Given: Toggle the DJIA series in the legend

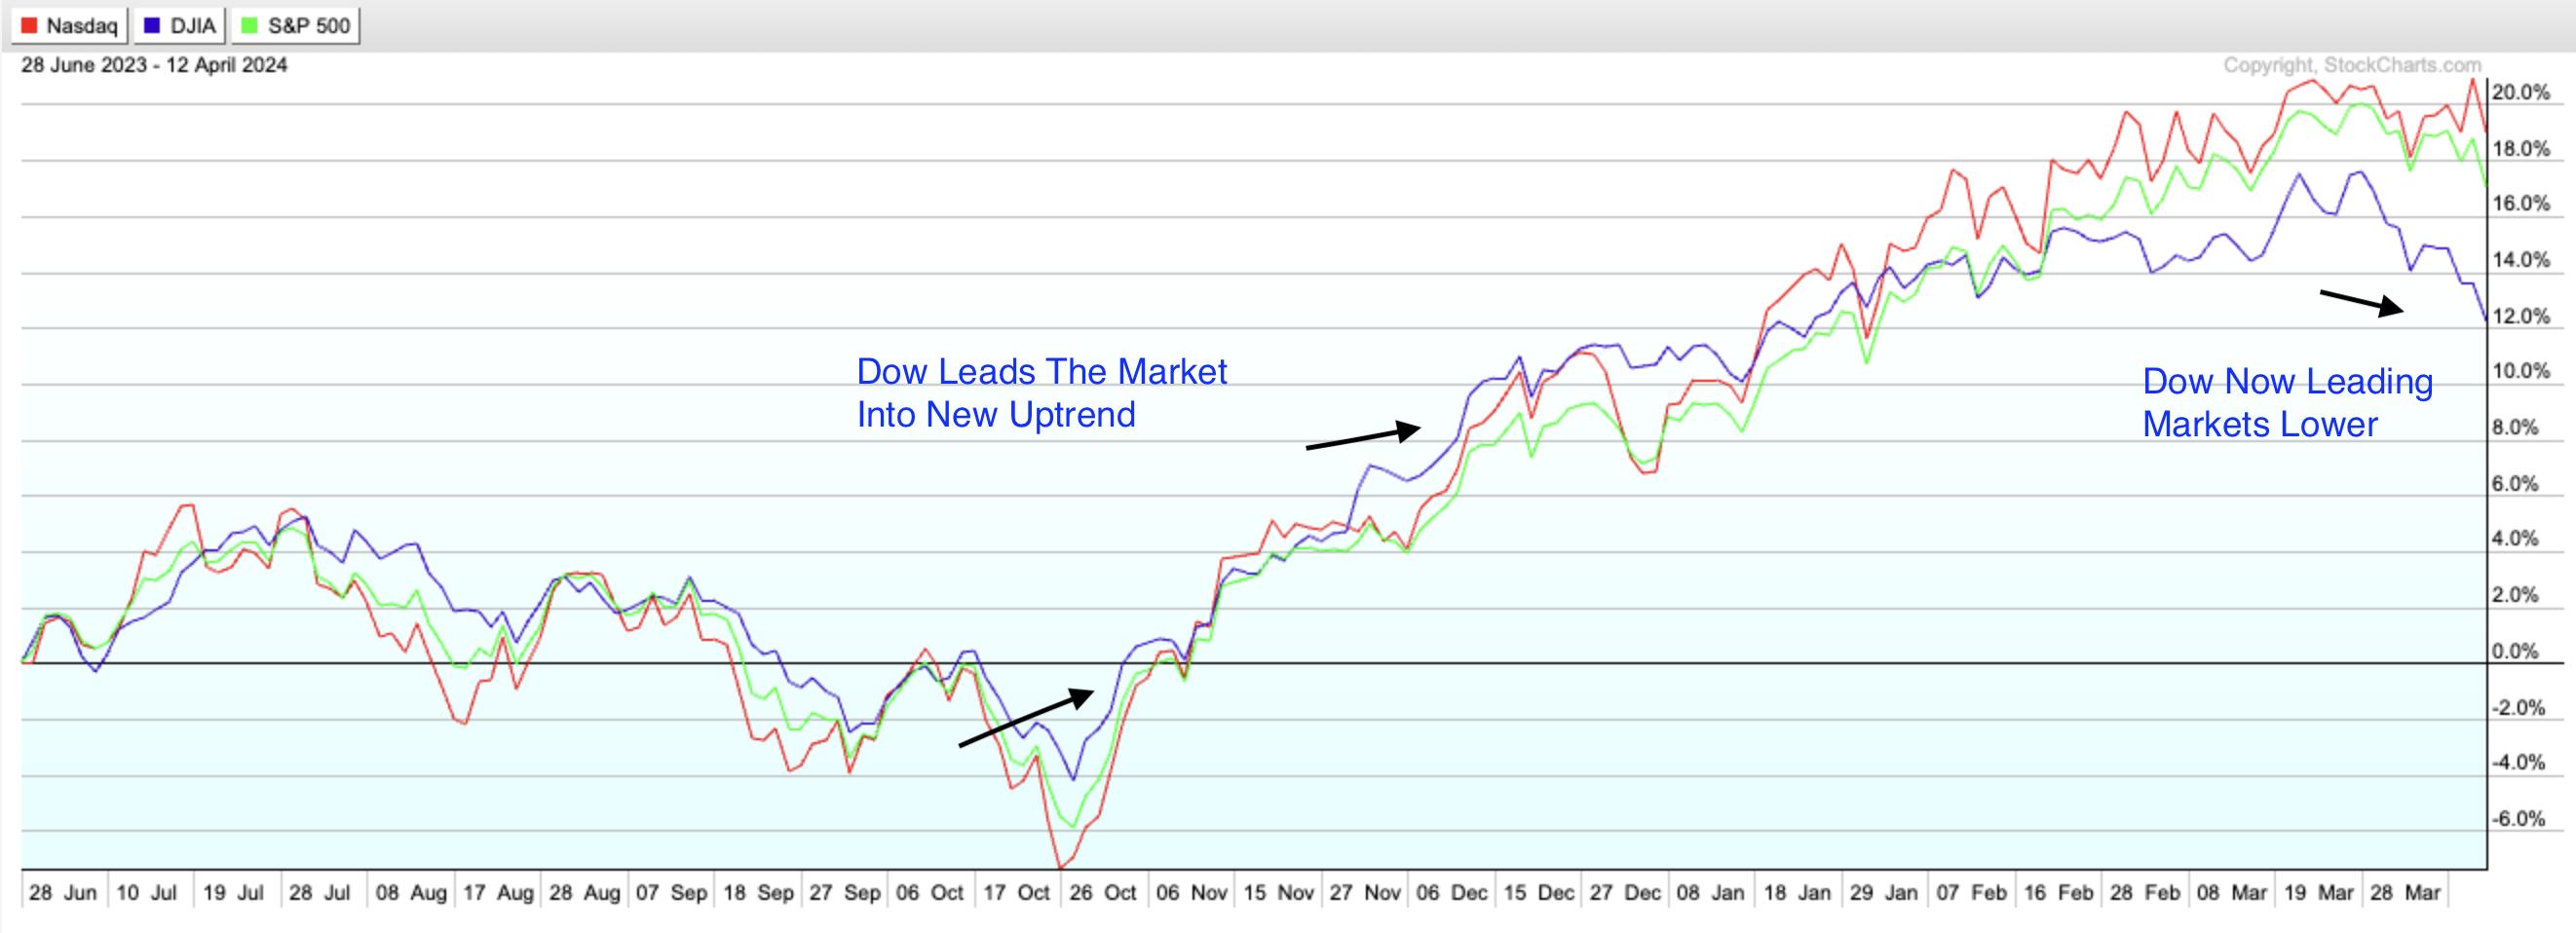Looking at the screenshot, I should 180,26.
